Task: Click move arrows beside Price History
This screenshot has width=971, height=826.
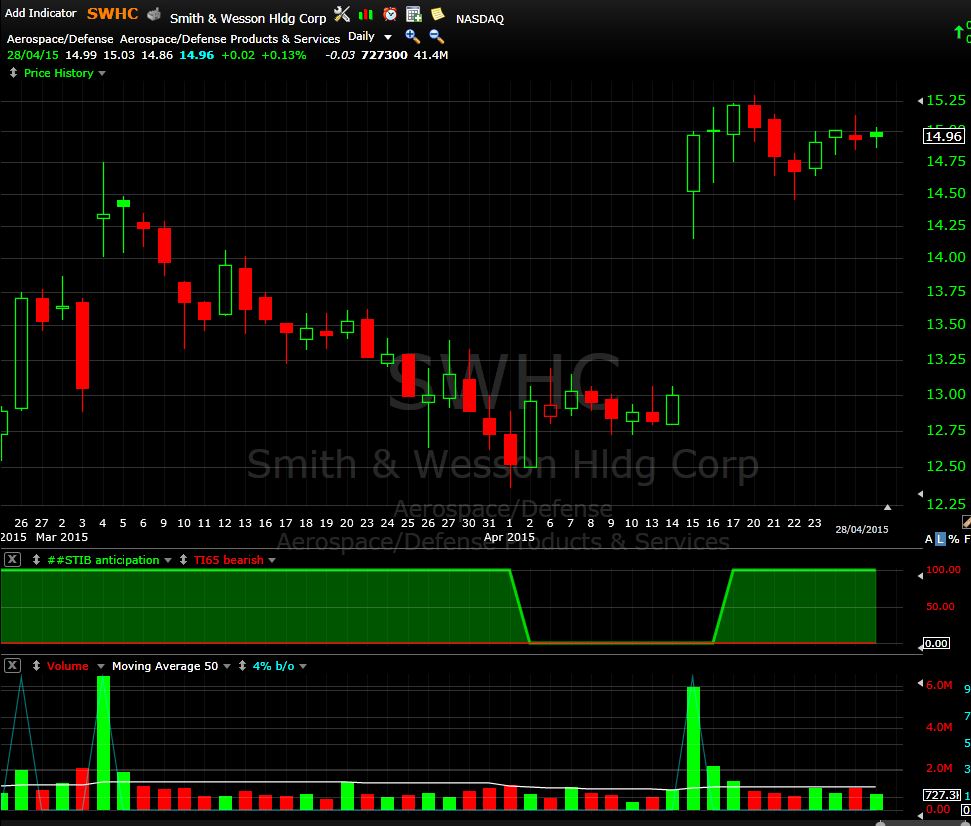Action: click(x=13, y=73)
